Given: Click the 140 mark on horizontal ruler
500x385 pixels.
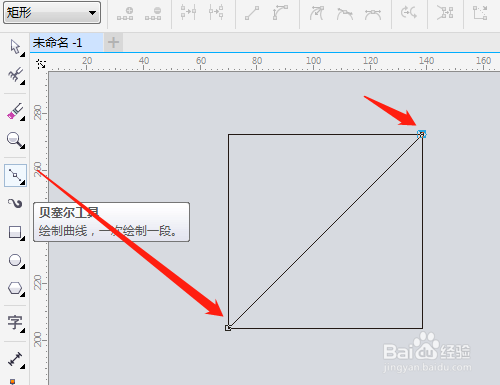Looking at the screenshot, I should pos(426,61).
